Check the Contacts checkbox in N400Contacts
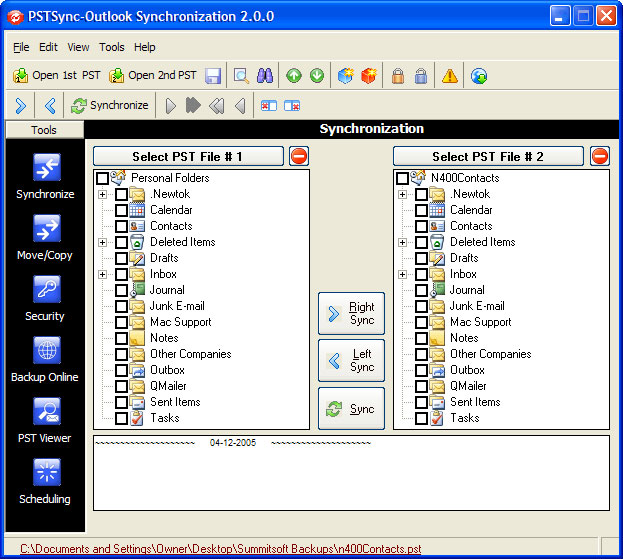 point(421,226)
